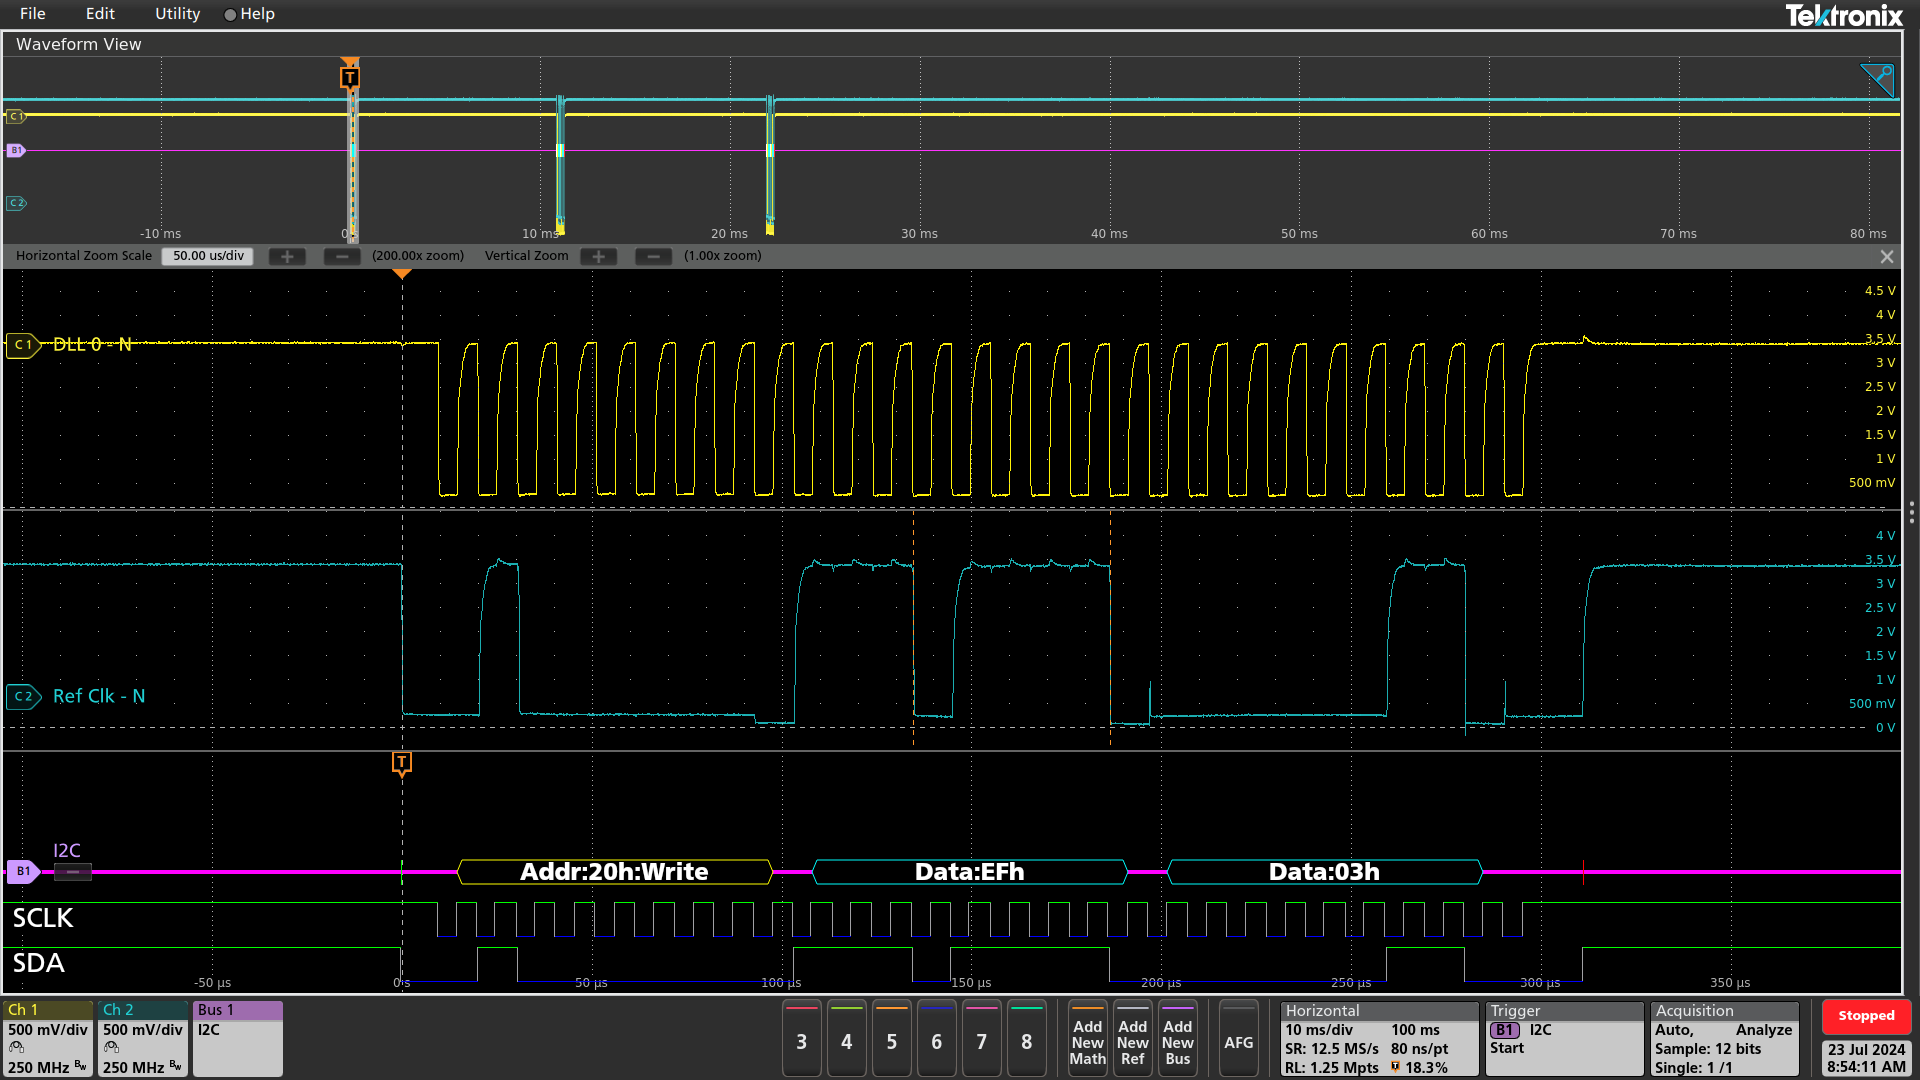Turn on channel 4
1920x1080 pixels.
click(846, 1040)
